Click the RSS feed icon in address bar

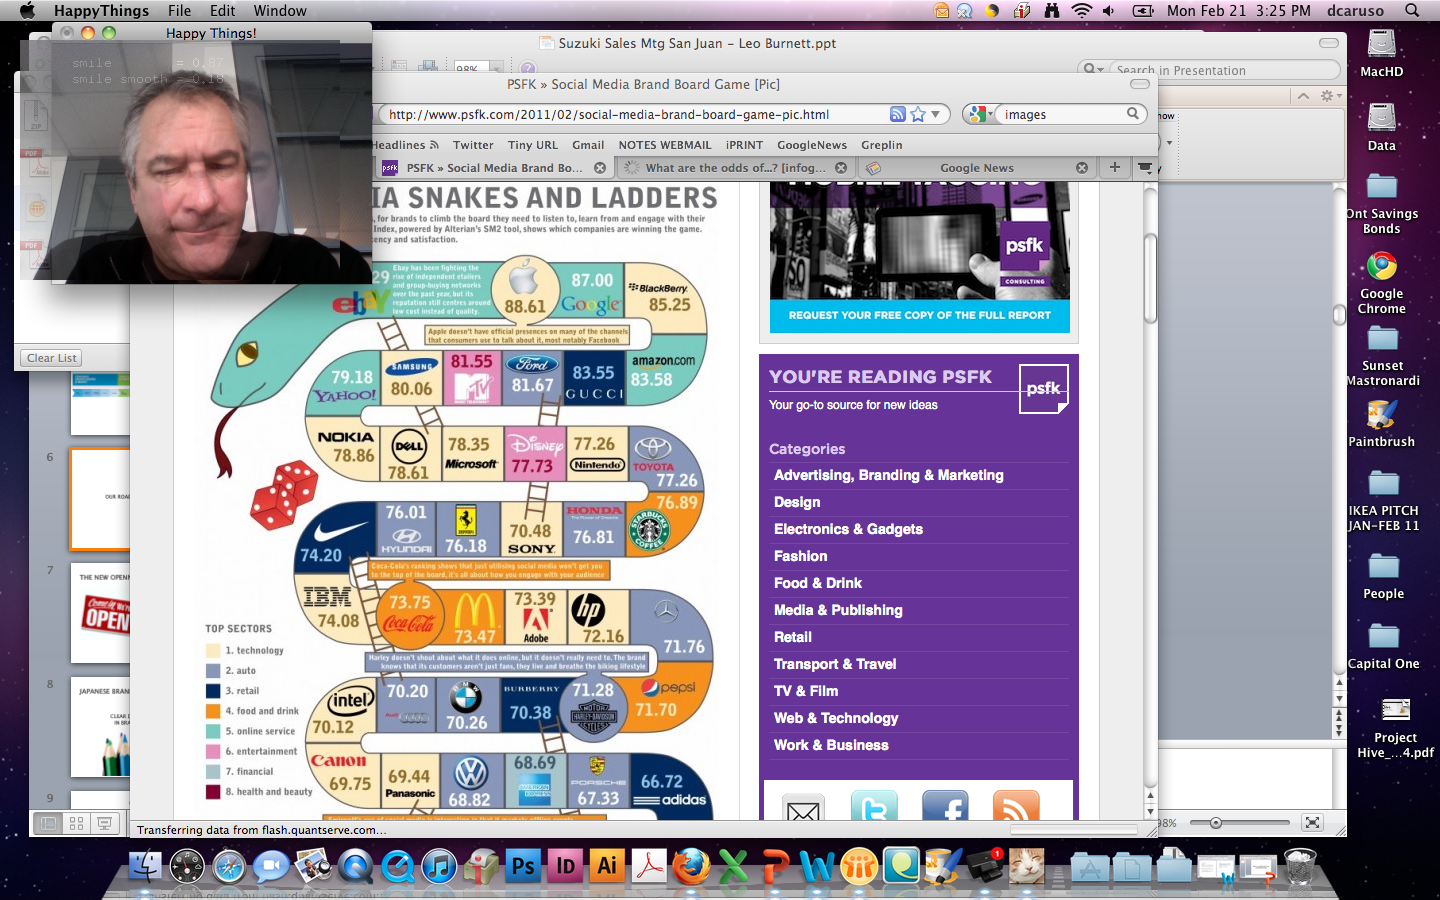pos(897,114)
